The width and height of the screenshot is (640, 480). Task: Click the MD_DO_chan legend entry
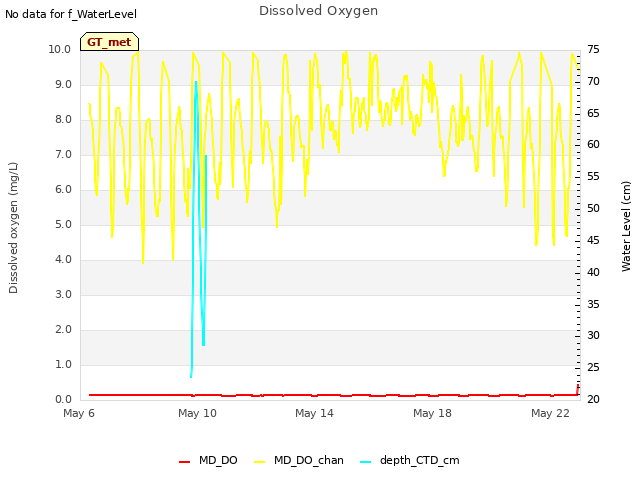[x=299, y=460]
